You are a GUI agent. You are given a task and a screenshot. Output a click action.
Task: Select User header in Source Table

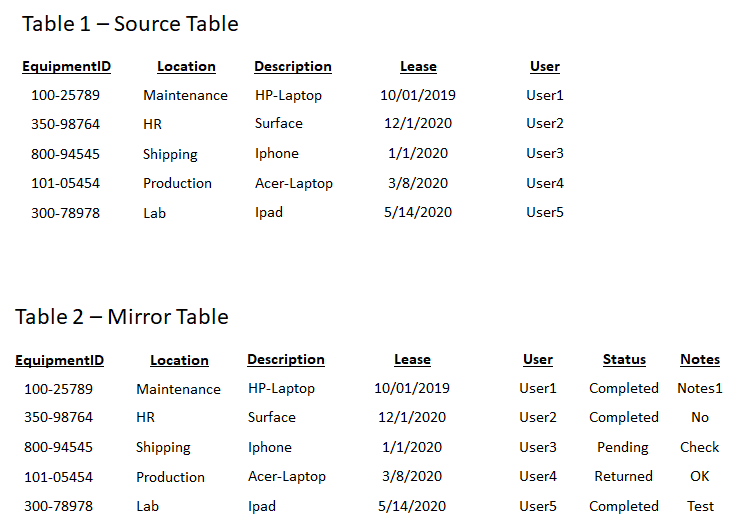coord(545,67)
